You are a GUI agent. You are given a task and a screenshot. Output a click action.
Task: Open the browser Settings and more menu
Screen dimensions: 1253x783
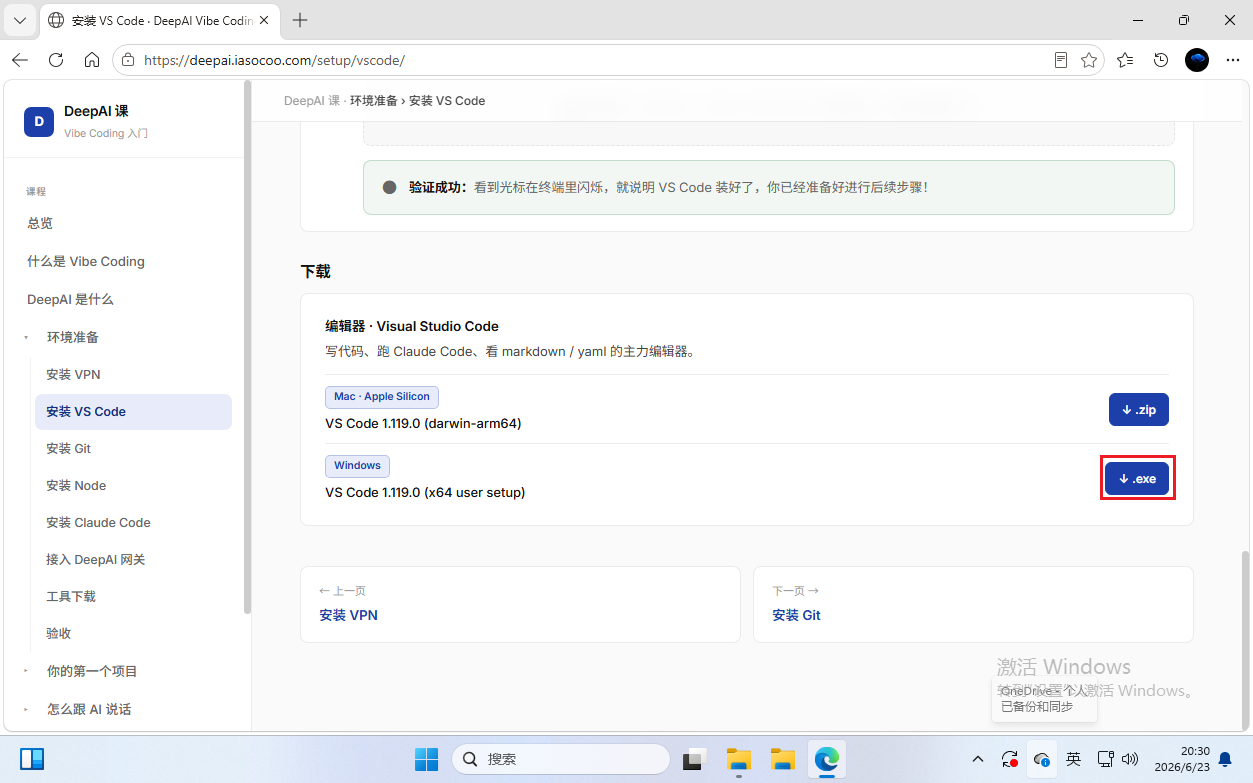pyautogui.click(x=1231, y=60)
